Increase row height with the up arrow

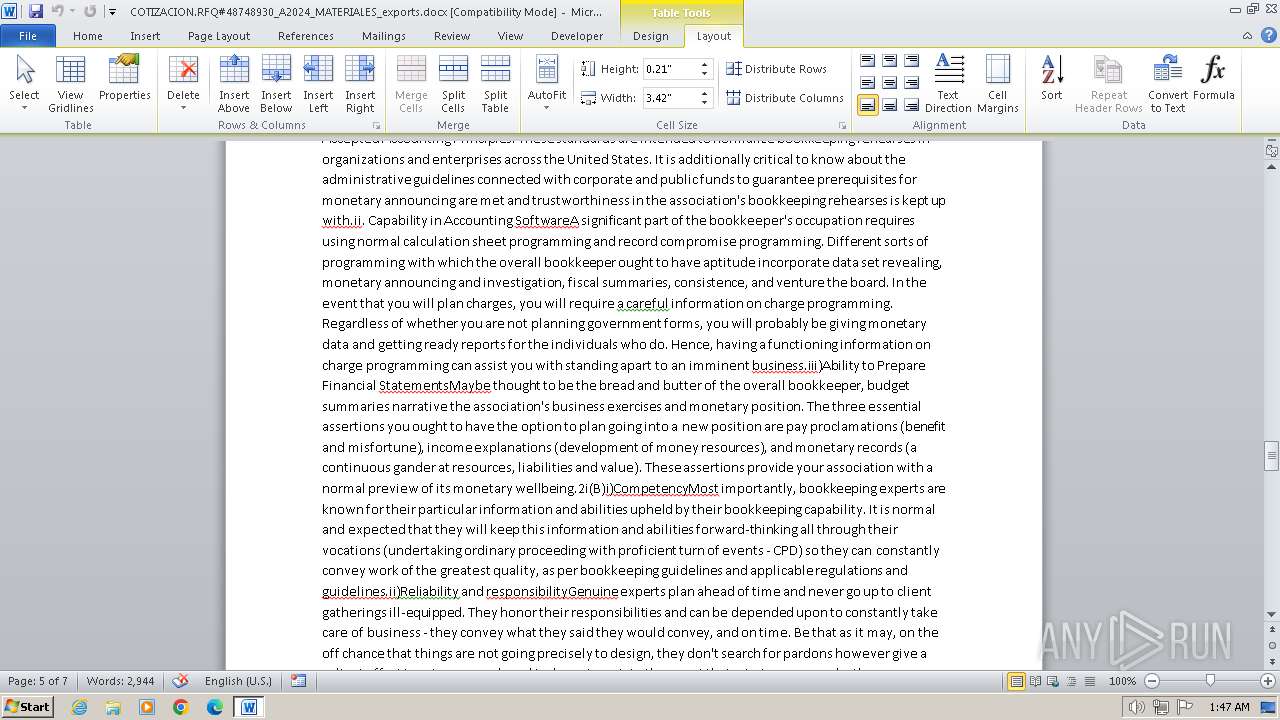(x=704, y=65)
